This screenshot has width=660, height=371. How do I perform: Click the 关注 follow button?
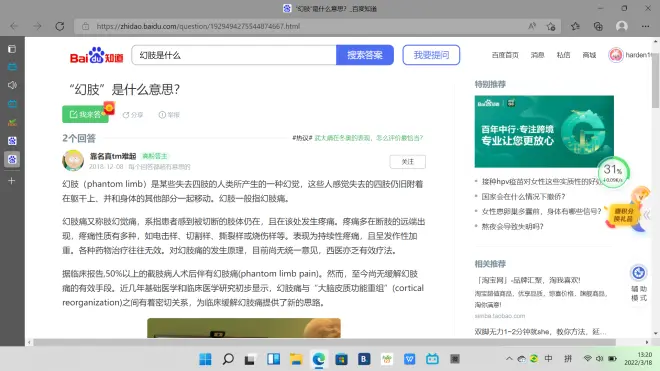(407, 162)
